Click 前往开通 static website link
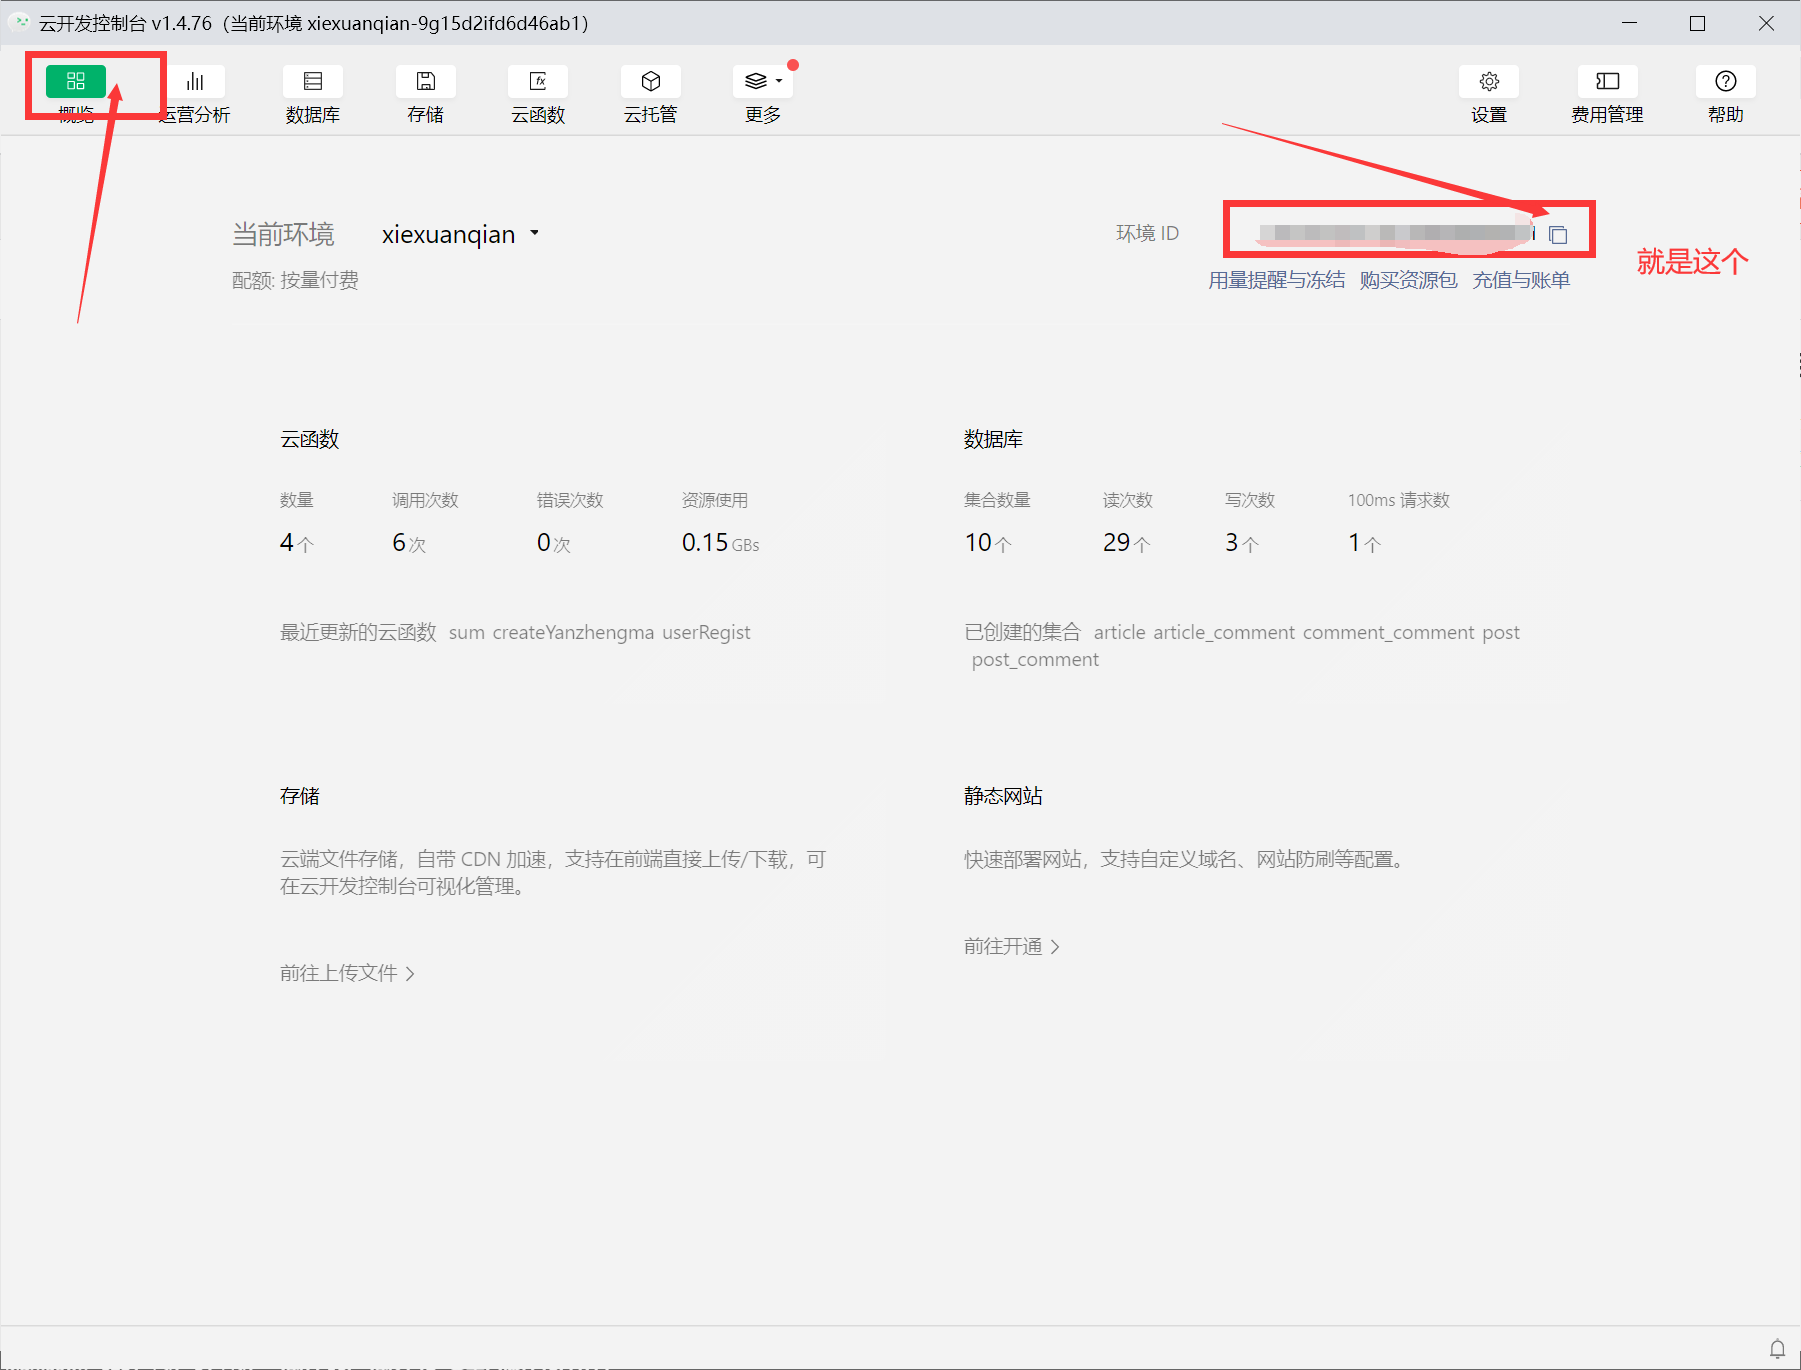 pyautogui.click(x=1011, y=946)
